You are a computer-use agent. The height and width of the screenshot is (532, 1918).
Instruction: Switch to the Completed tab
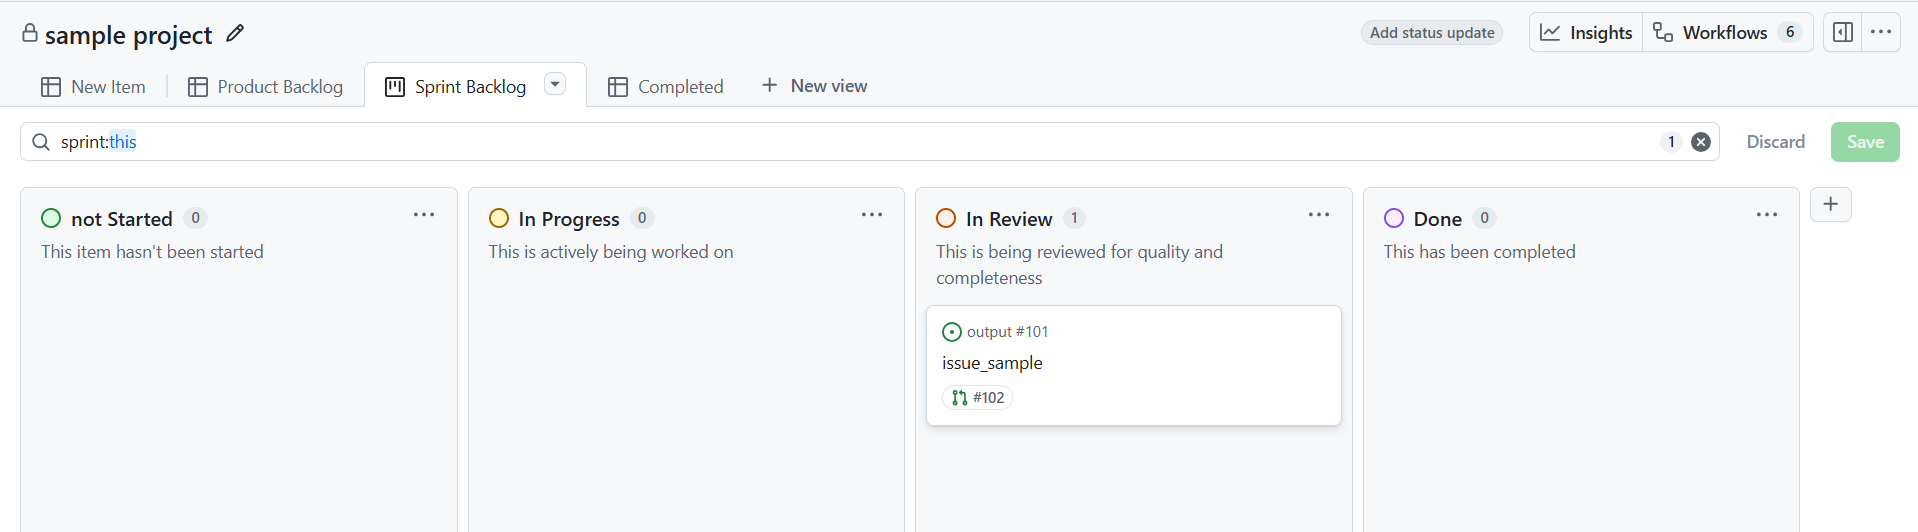[x=666, y=87]
